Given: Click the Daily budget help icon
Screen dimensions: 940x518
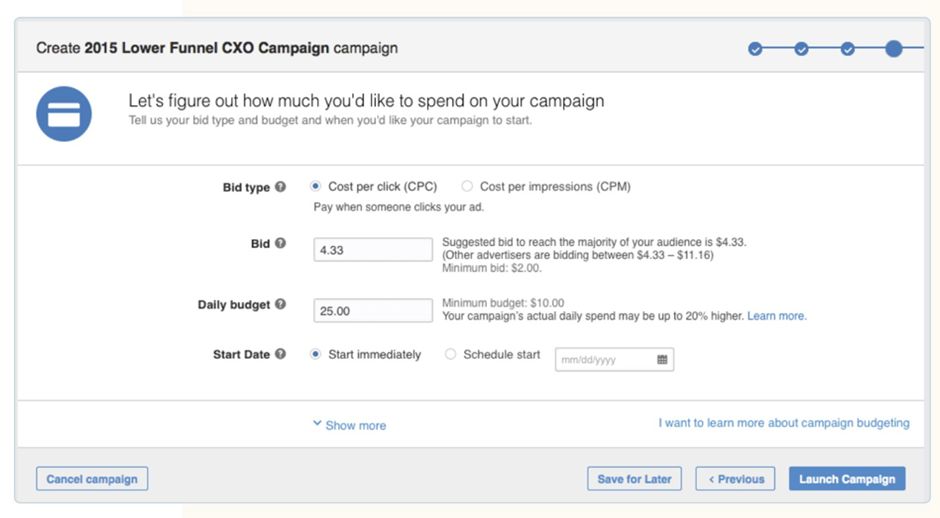Looking at the screenshot, I should point(280,305).
